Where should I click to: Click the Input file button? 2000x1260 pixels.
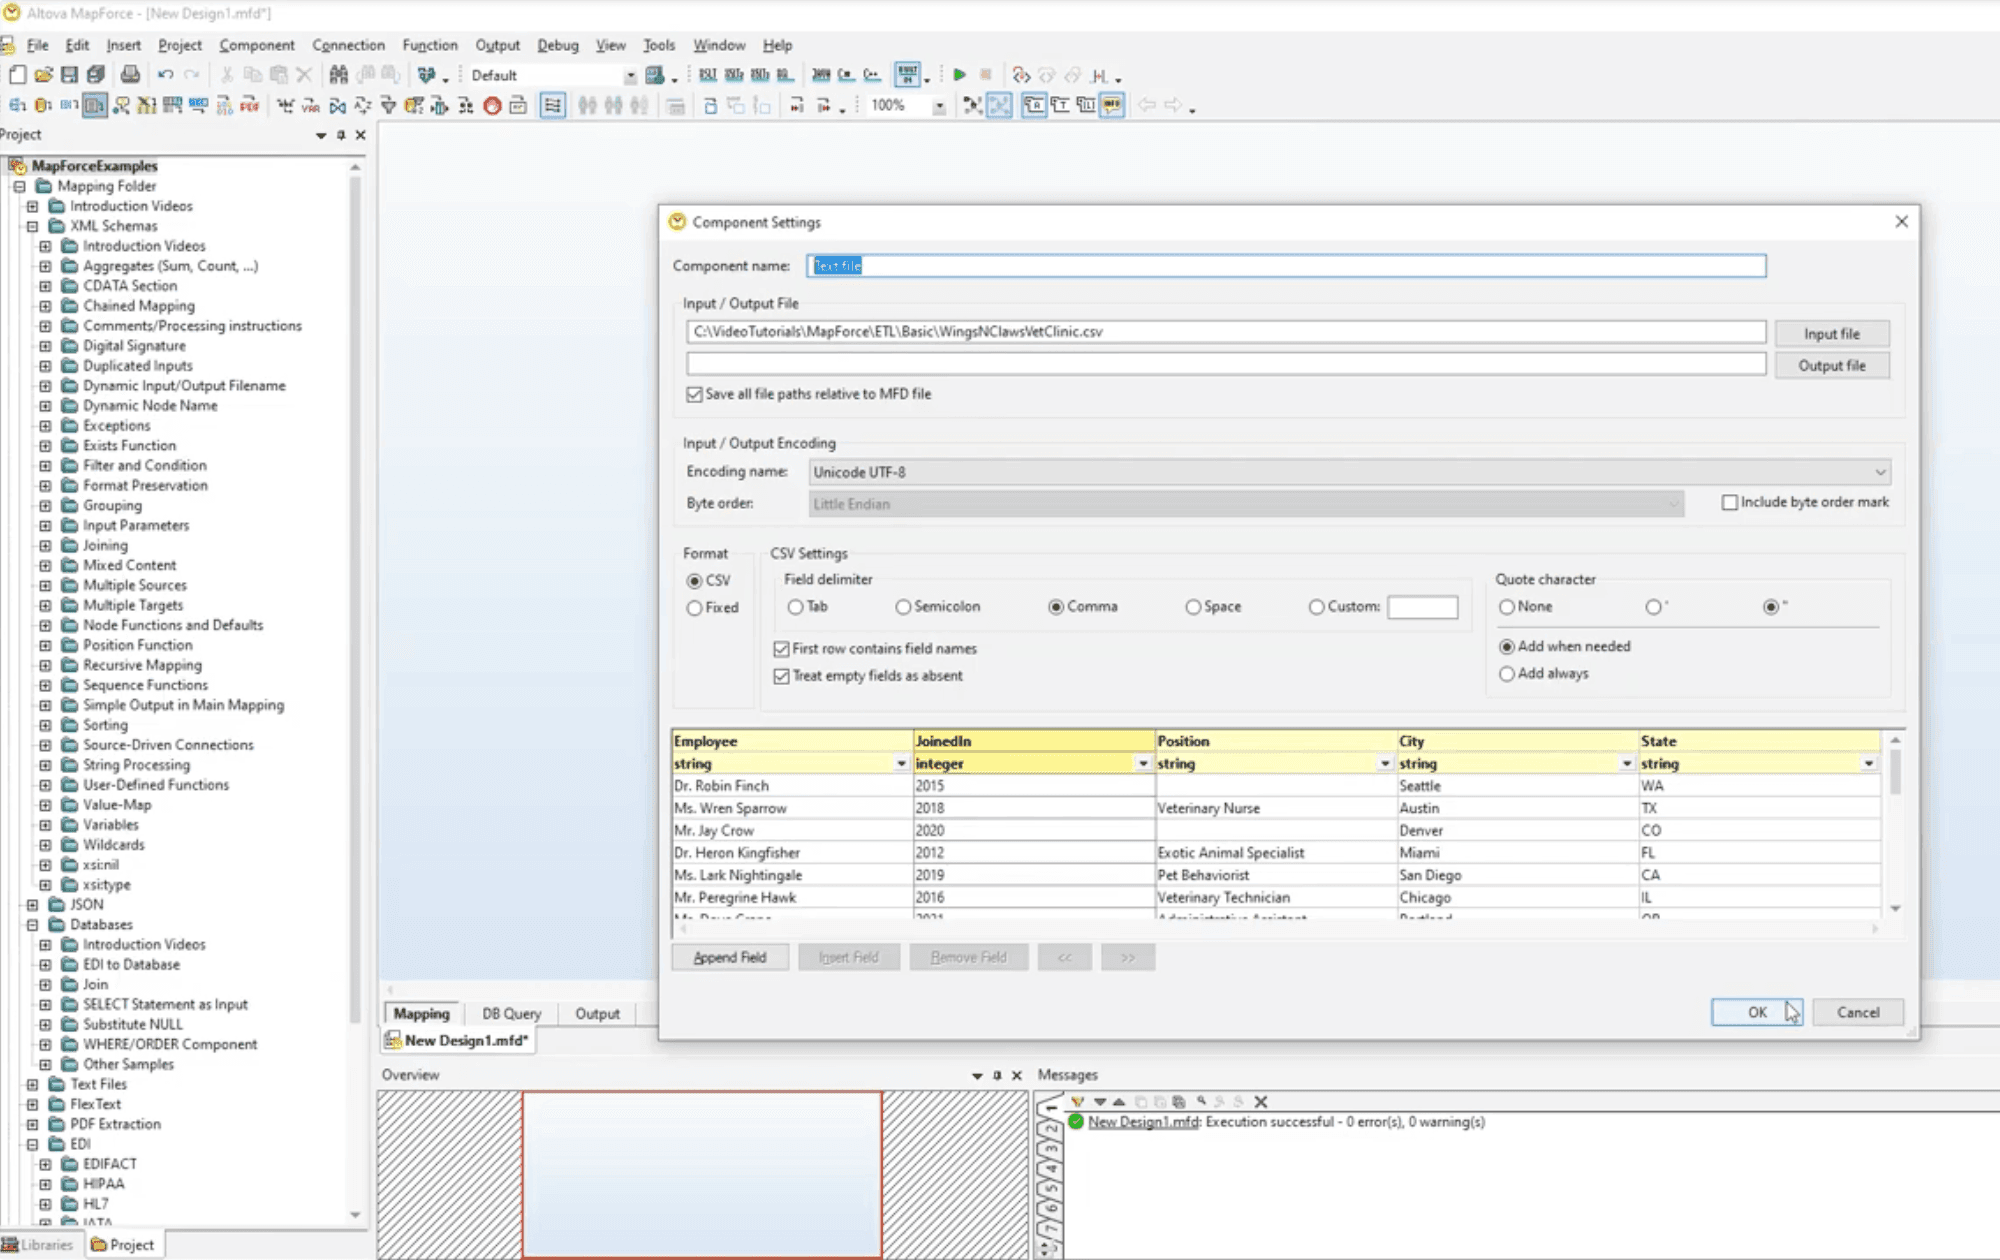1832,334
